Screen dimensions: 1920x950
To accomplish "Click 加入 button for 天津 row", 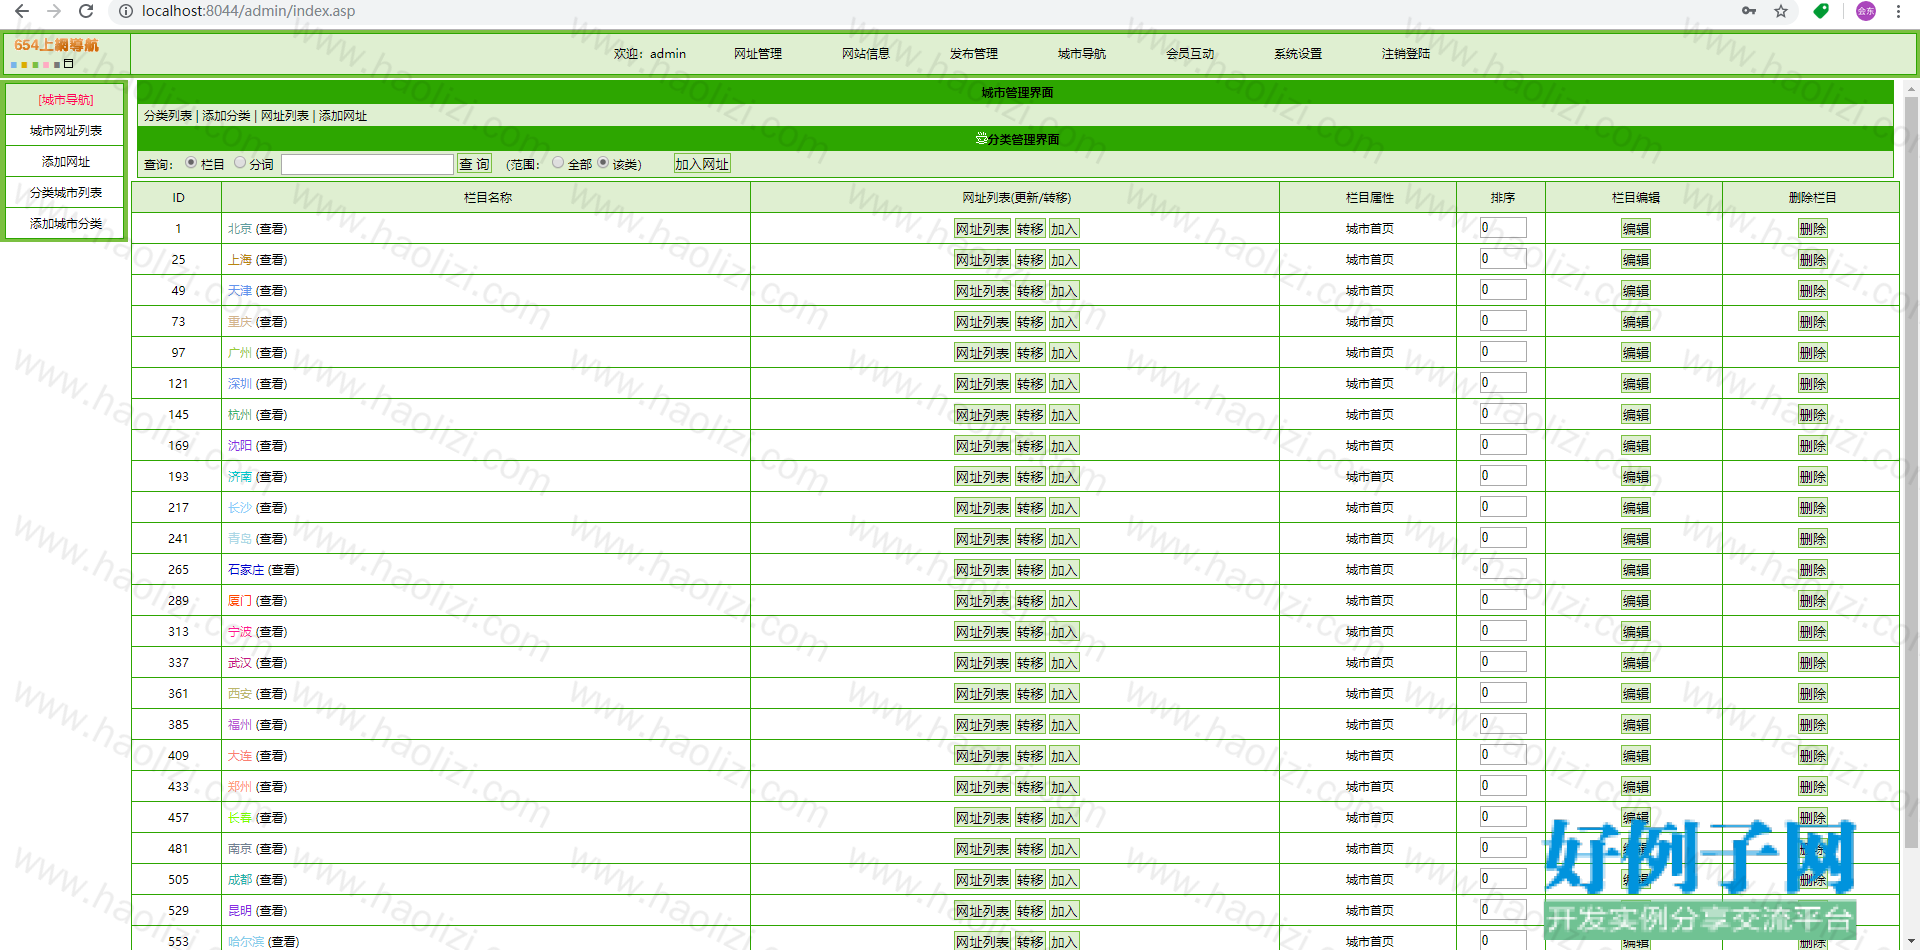I will (x=1064, y=291).
